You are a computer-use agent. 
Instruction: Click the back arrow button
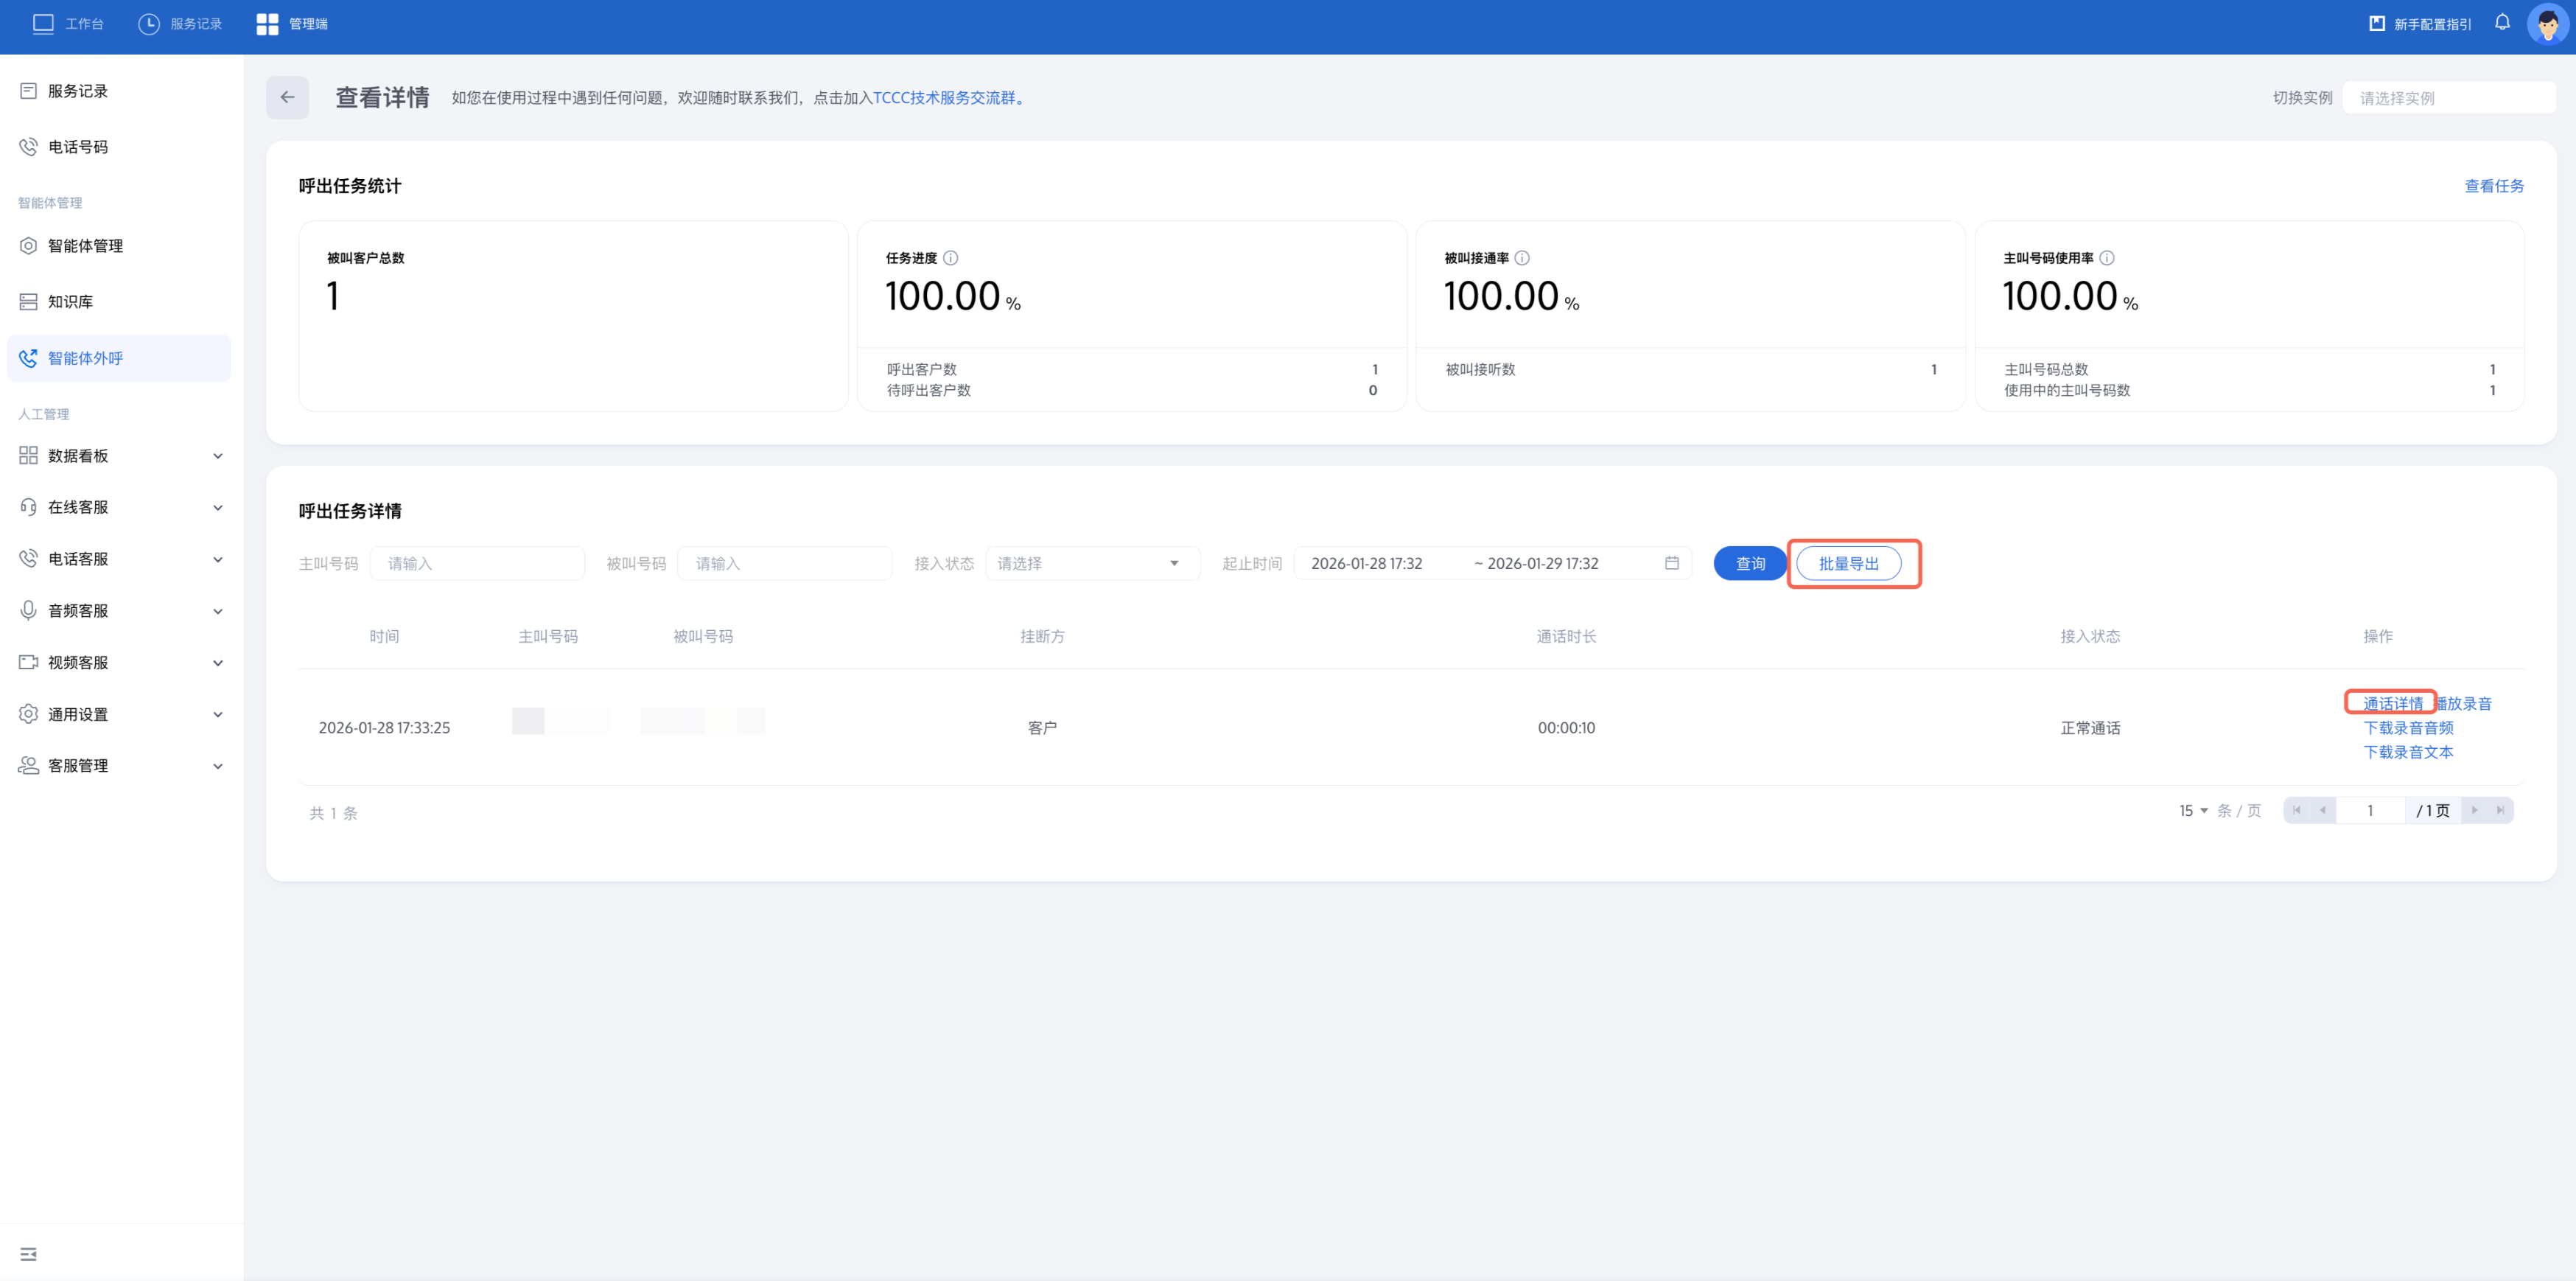287,97
